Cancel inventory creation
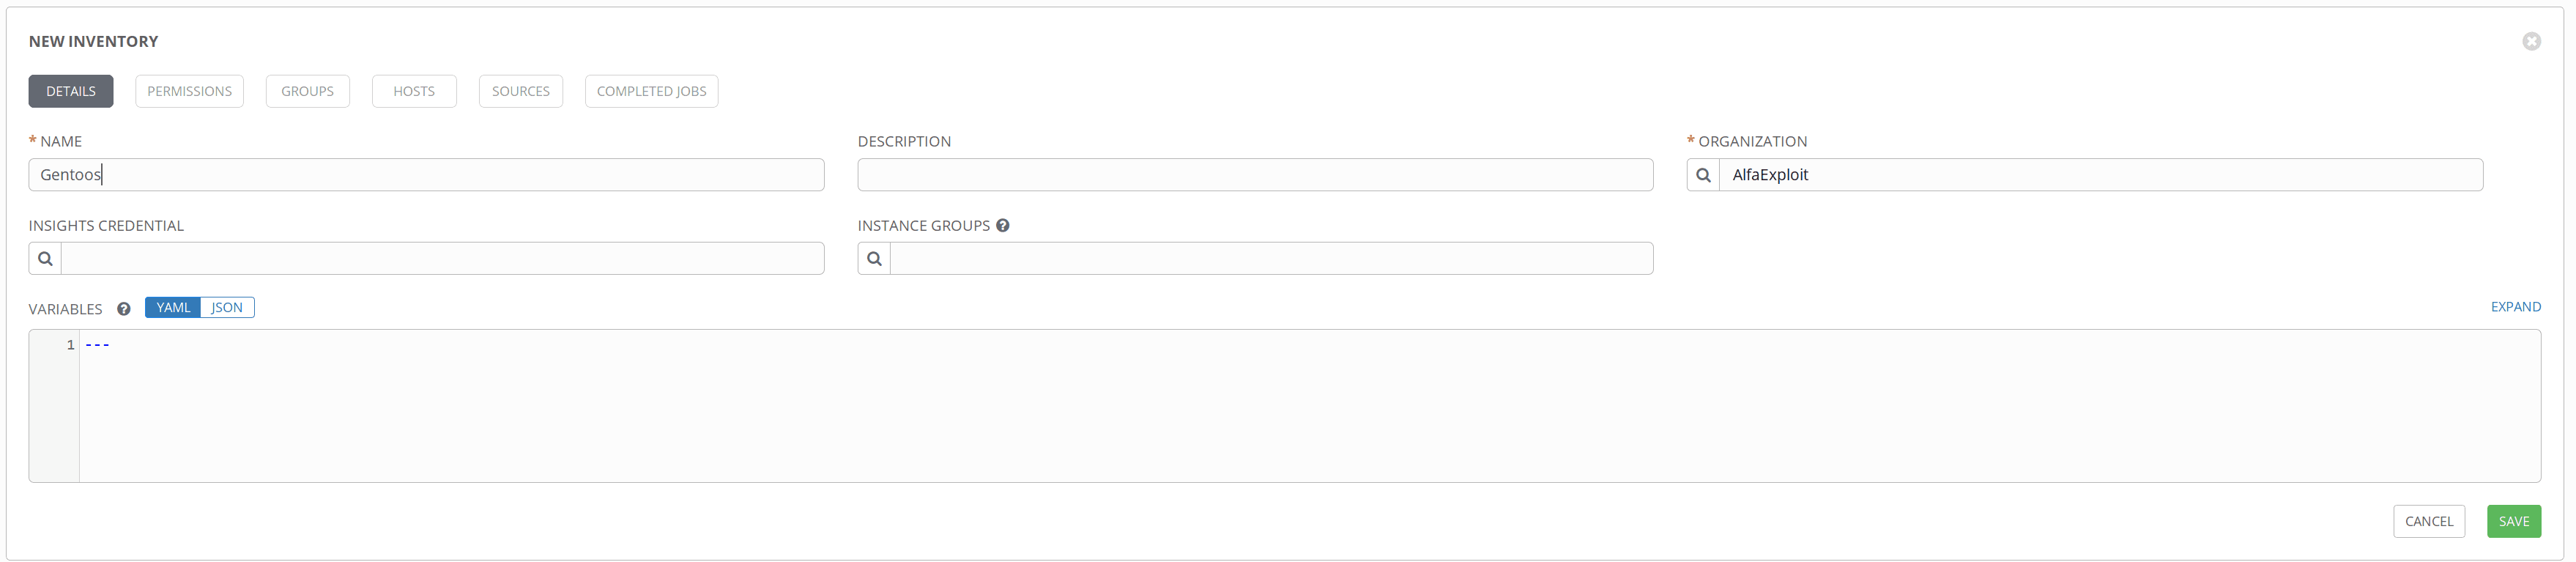Screen dimensions: 2576x562 pos(2428,522)
